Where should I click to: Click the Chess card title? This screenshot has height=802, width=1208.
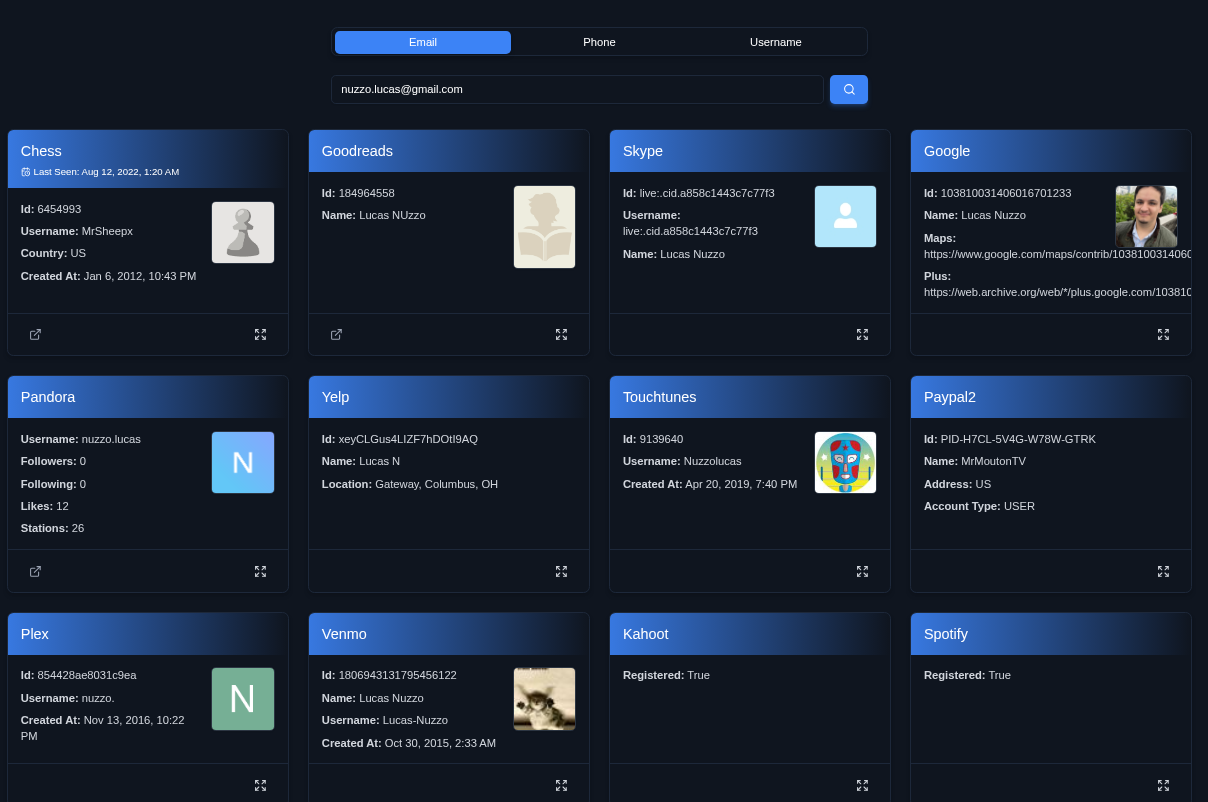tap(41, 151)
